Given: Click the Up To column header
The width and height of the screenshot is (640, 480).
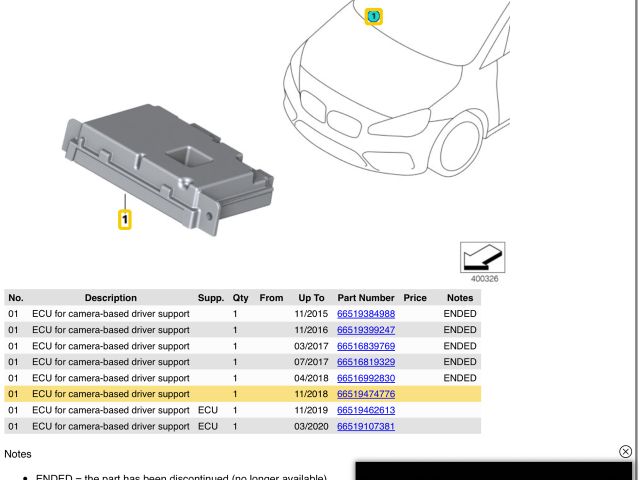Looking at the screenshot, I should (x=311, y=298).
